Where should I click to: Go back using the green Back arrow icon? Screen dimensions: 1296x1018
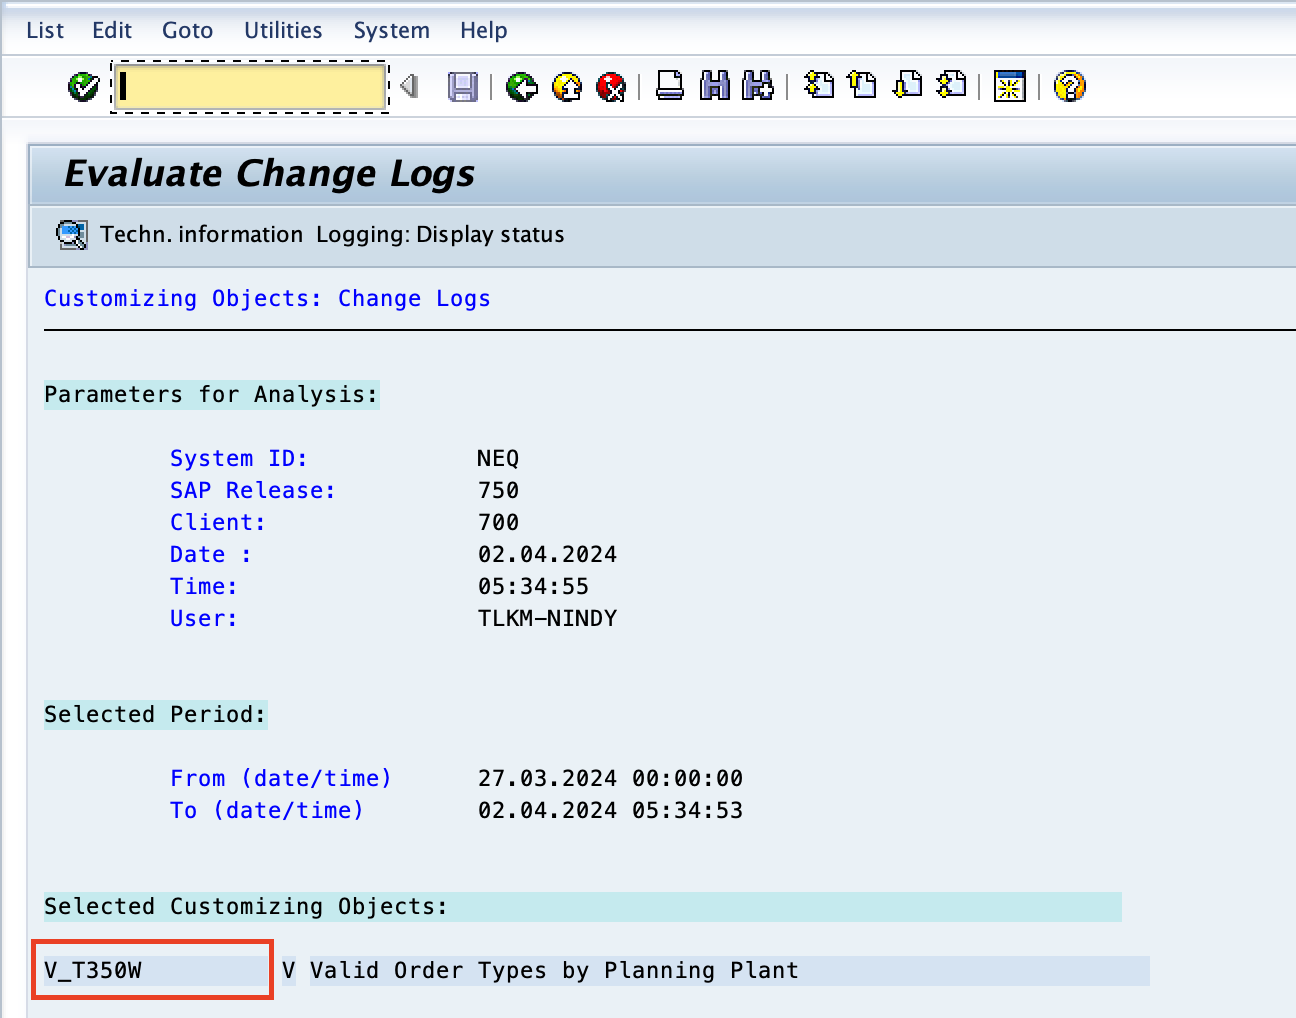[521, 87]
